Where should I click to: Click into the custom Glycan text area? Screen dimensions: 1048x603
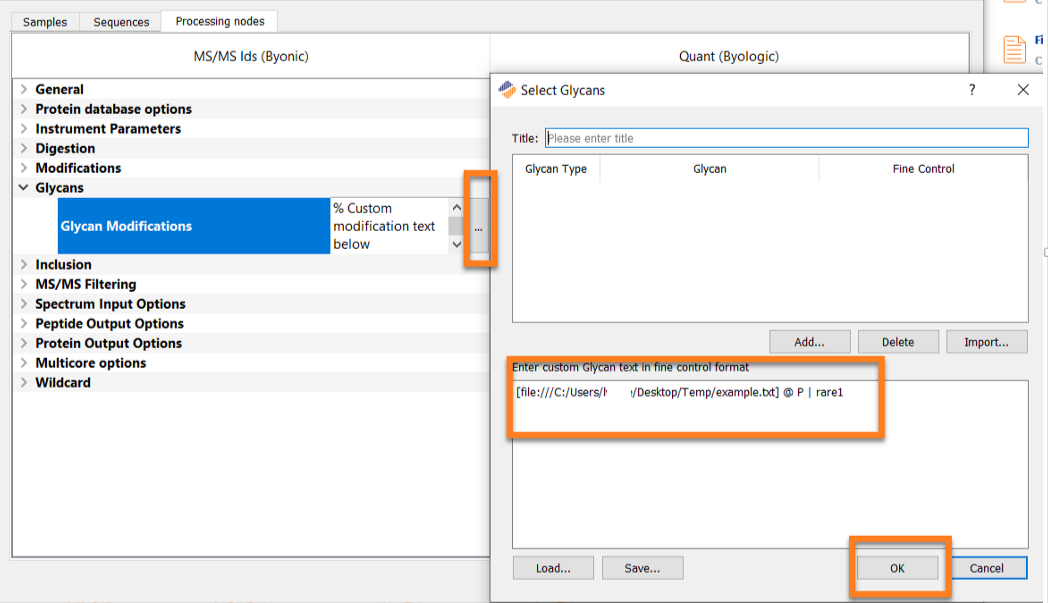click(x=770, y=465)
